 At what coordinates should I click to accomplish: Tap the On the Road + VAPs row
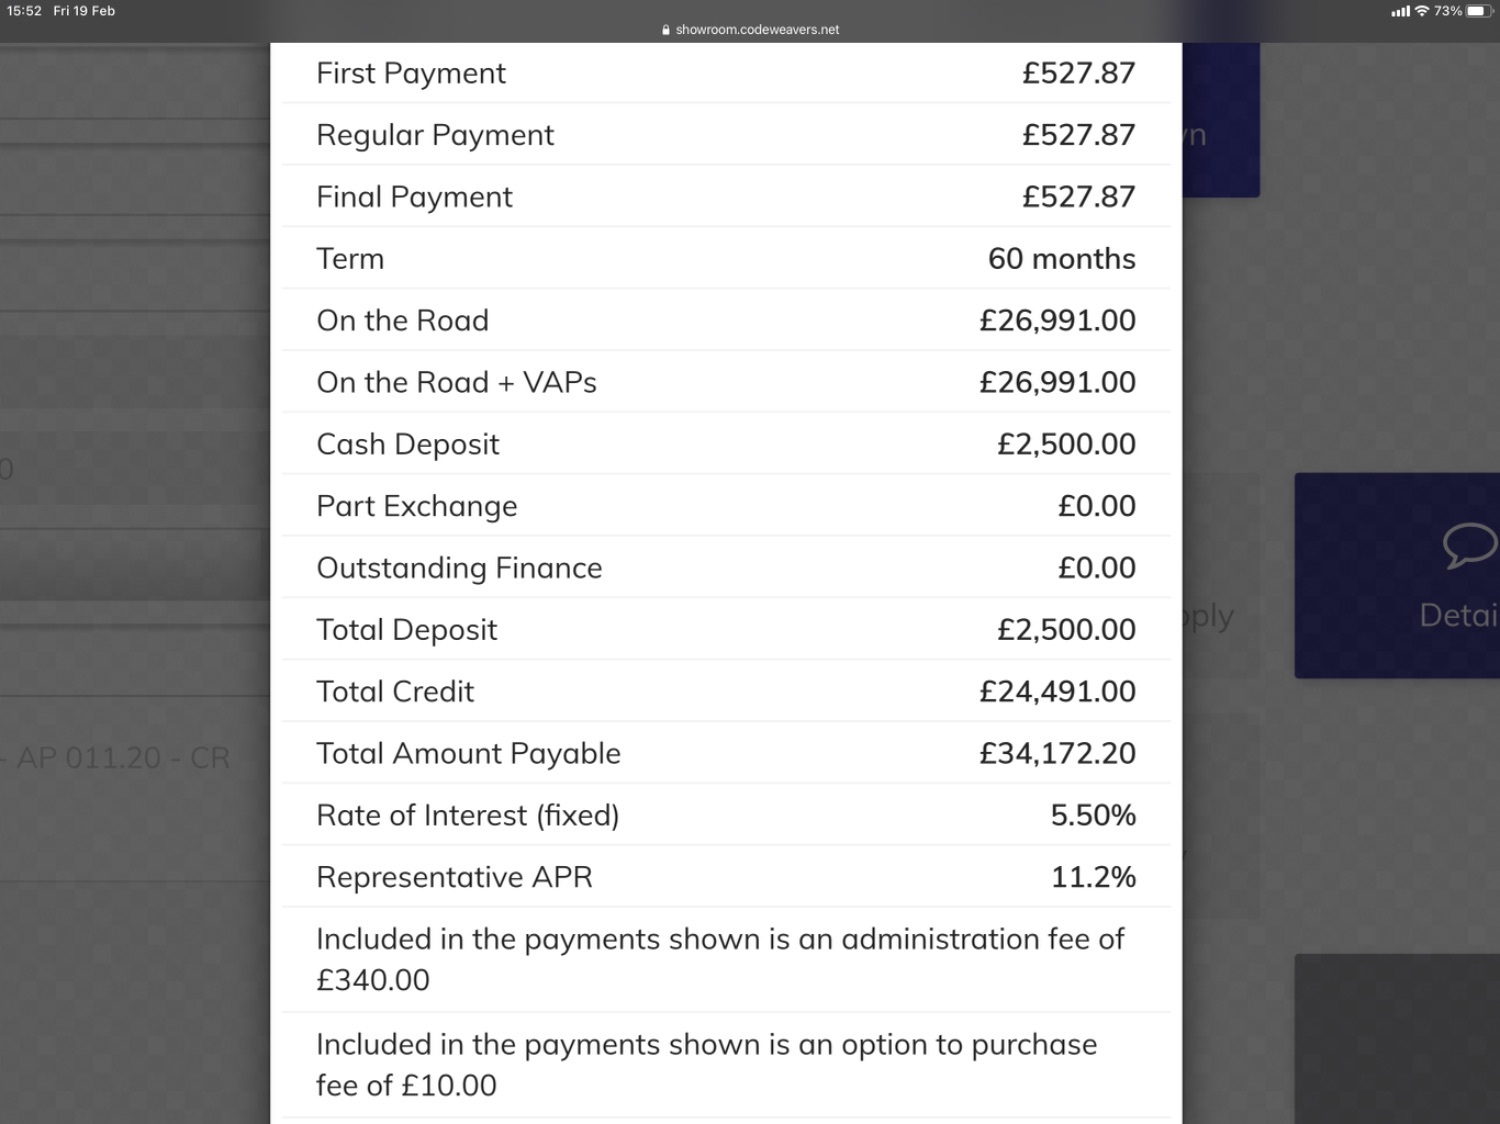(x=726, y=382)
